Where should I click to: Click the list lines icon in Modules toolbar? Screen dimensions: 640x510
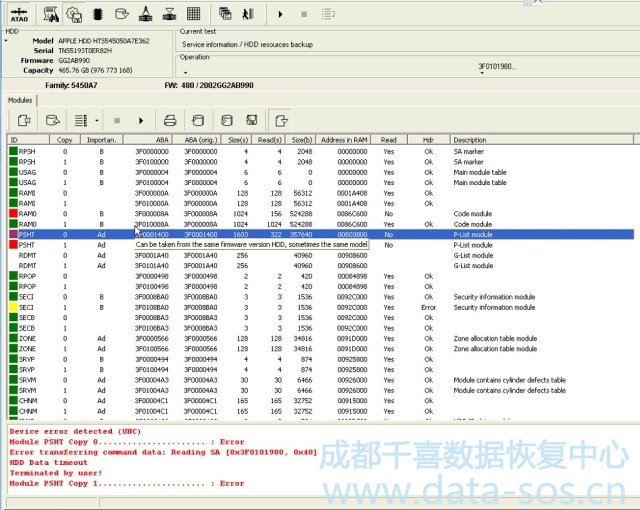81,120
